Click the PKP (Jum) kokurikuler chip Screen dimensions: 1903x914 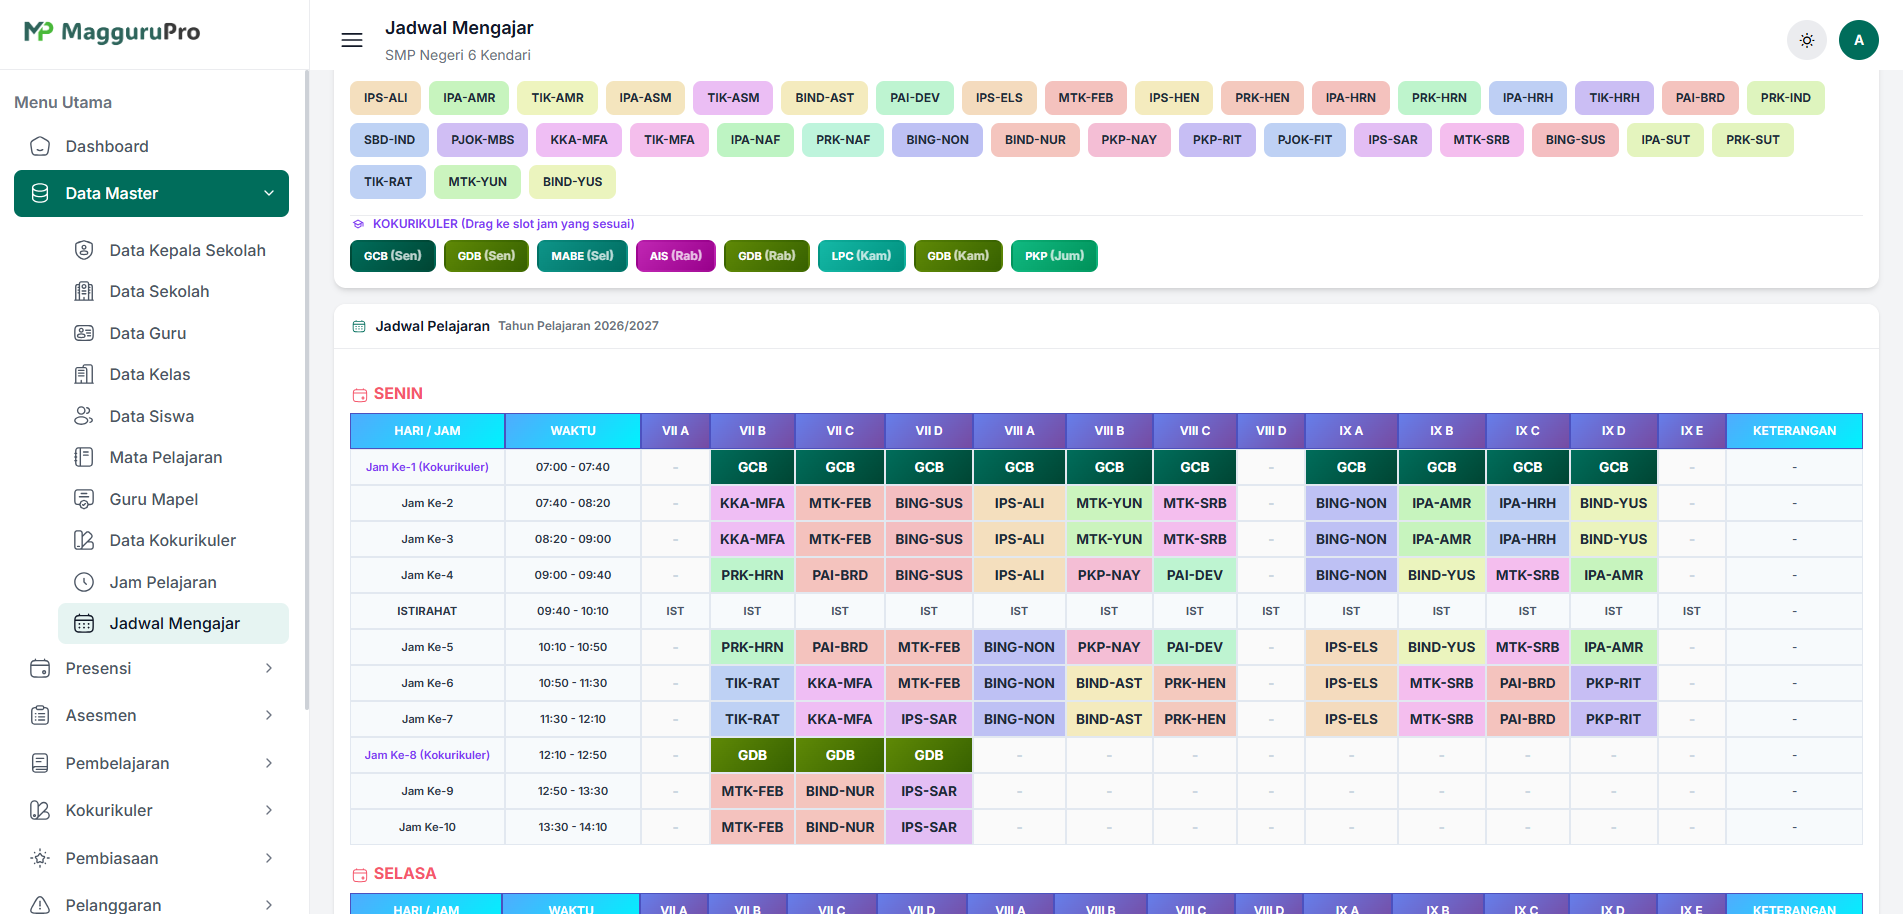(1054, 256)
